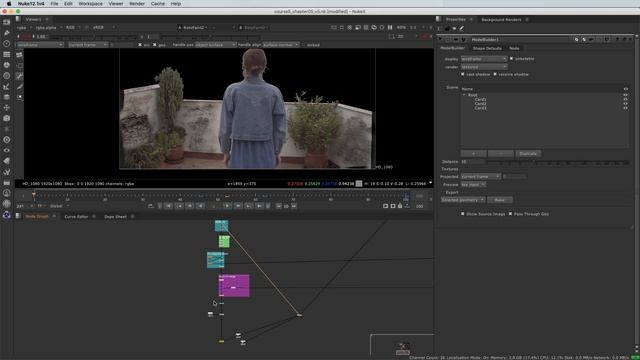
Task: Click the Nuke logo icon at toolbar bottom
Action: coord(7,214)
